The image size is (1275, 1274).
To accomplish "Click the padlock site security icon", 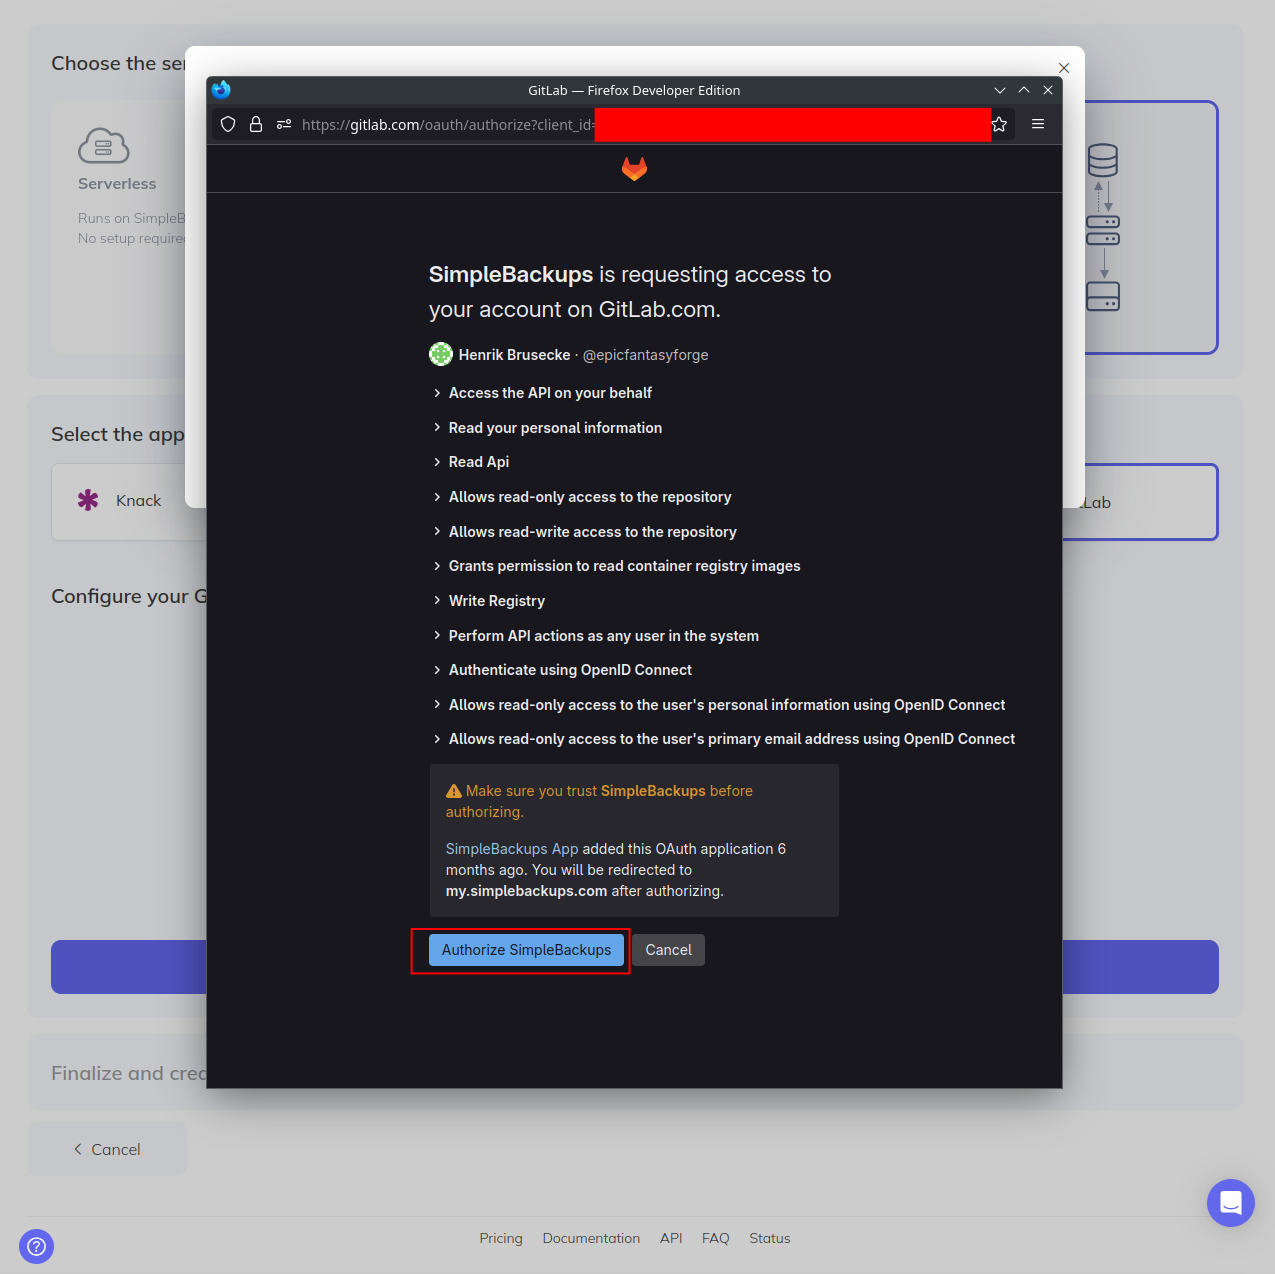I will pyautogui.click(x=256, y=124).
